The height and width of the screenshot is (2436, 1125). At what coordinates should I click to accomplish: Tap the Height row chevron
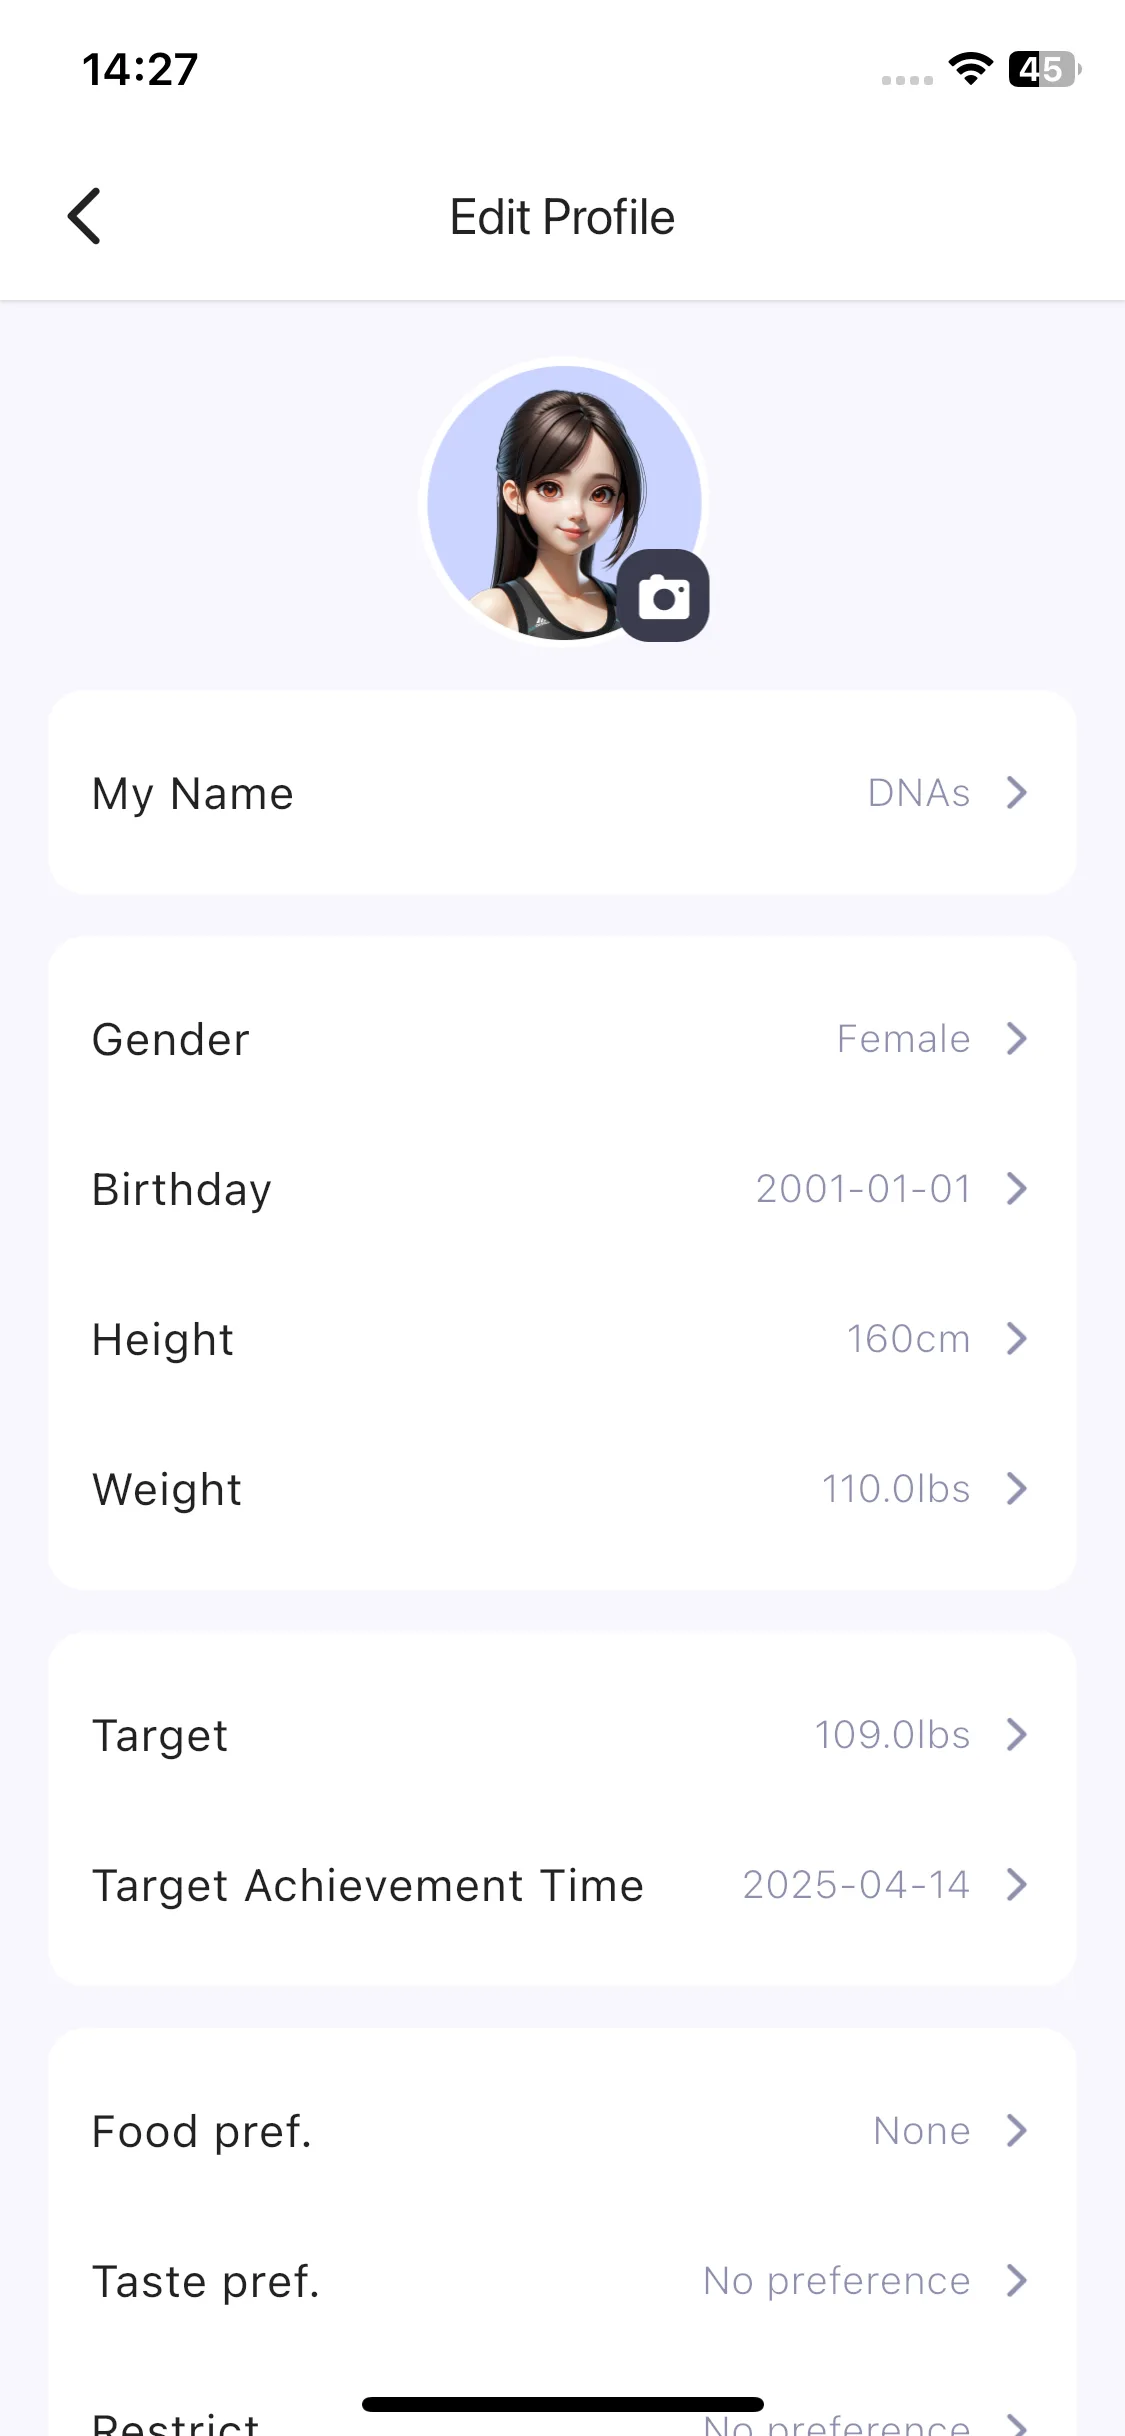(1017, 1338)
